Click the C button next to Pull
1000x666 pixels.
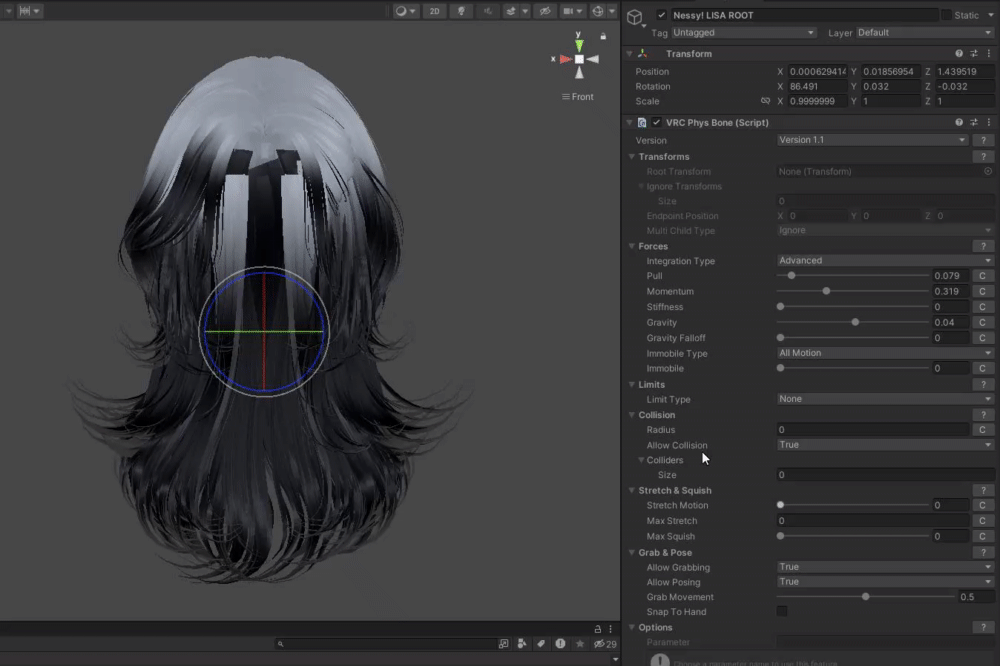(982, 276)
